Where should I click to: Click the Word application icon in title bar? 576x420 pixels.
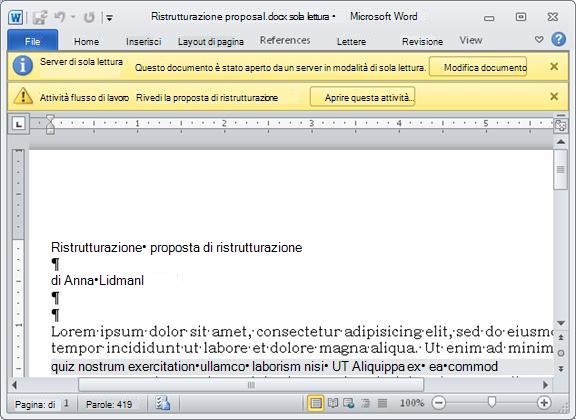point(15,17)
